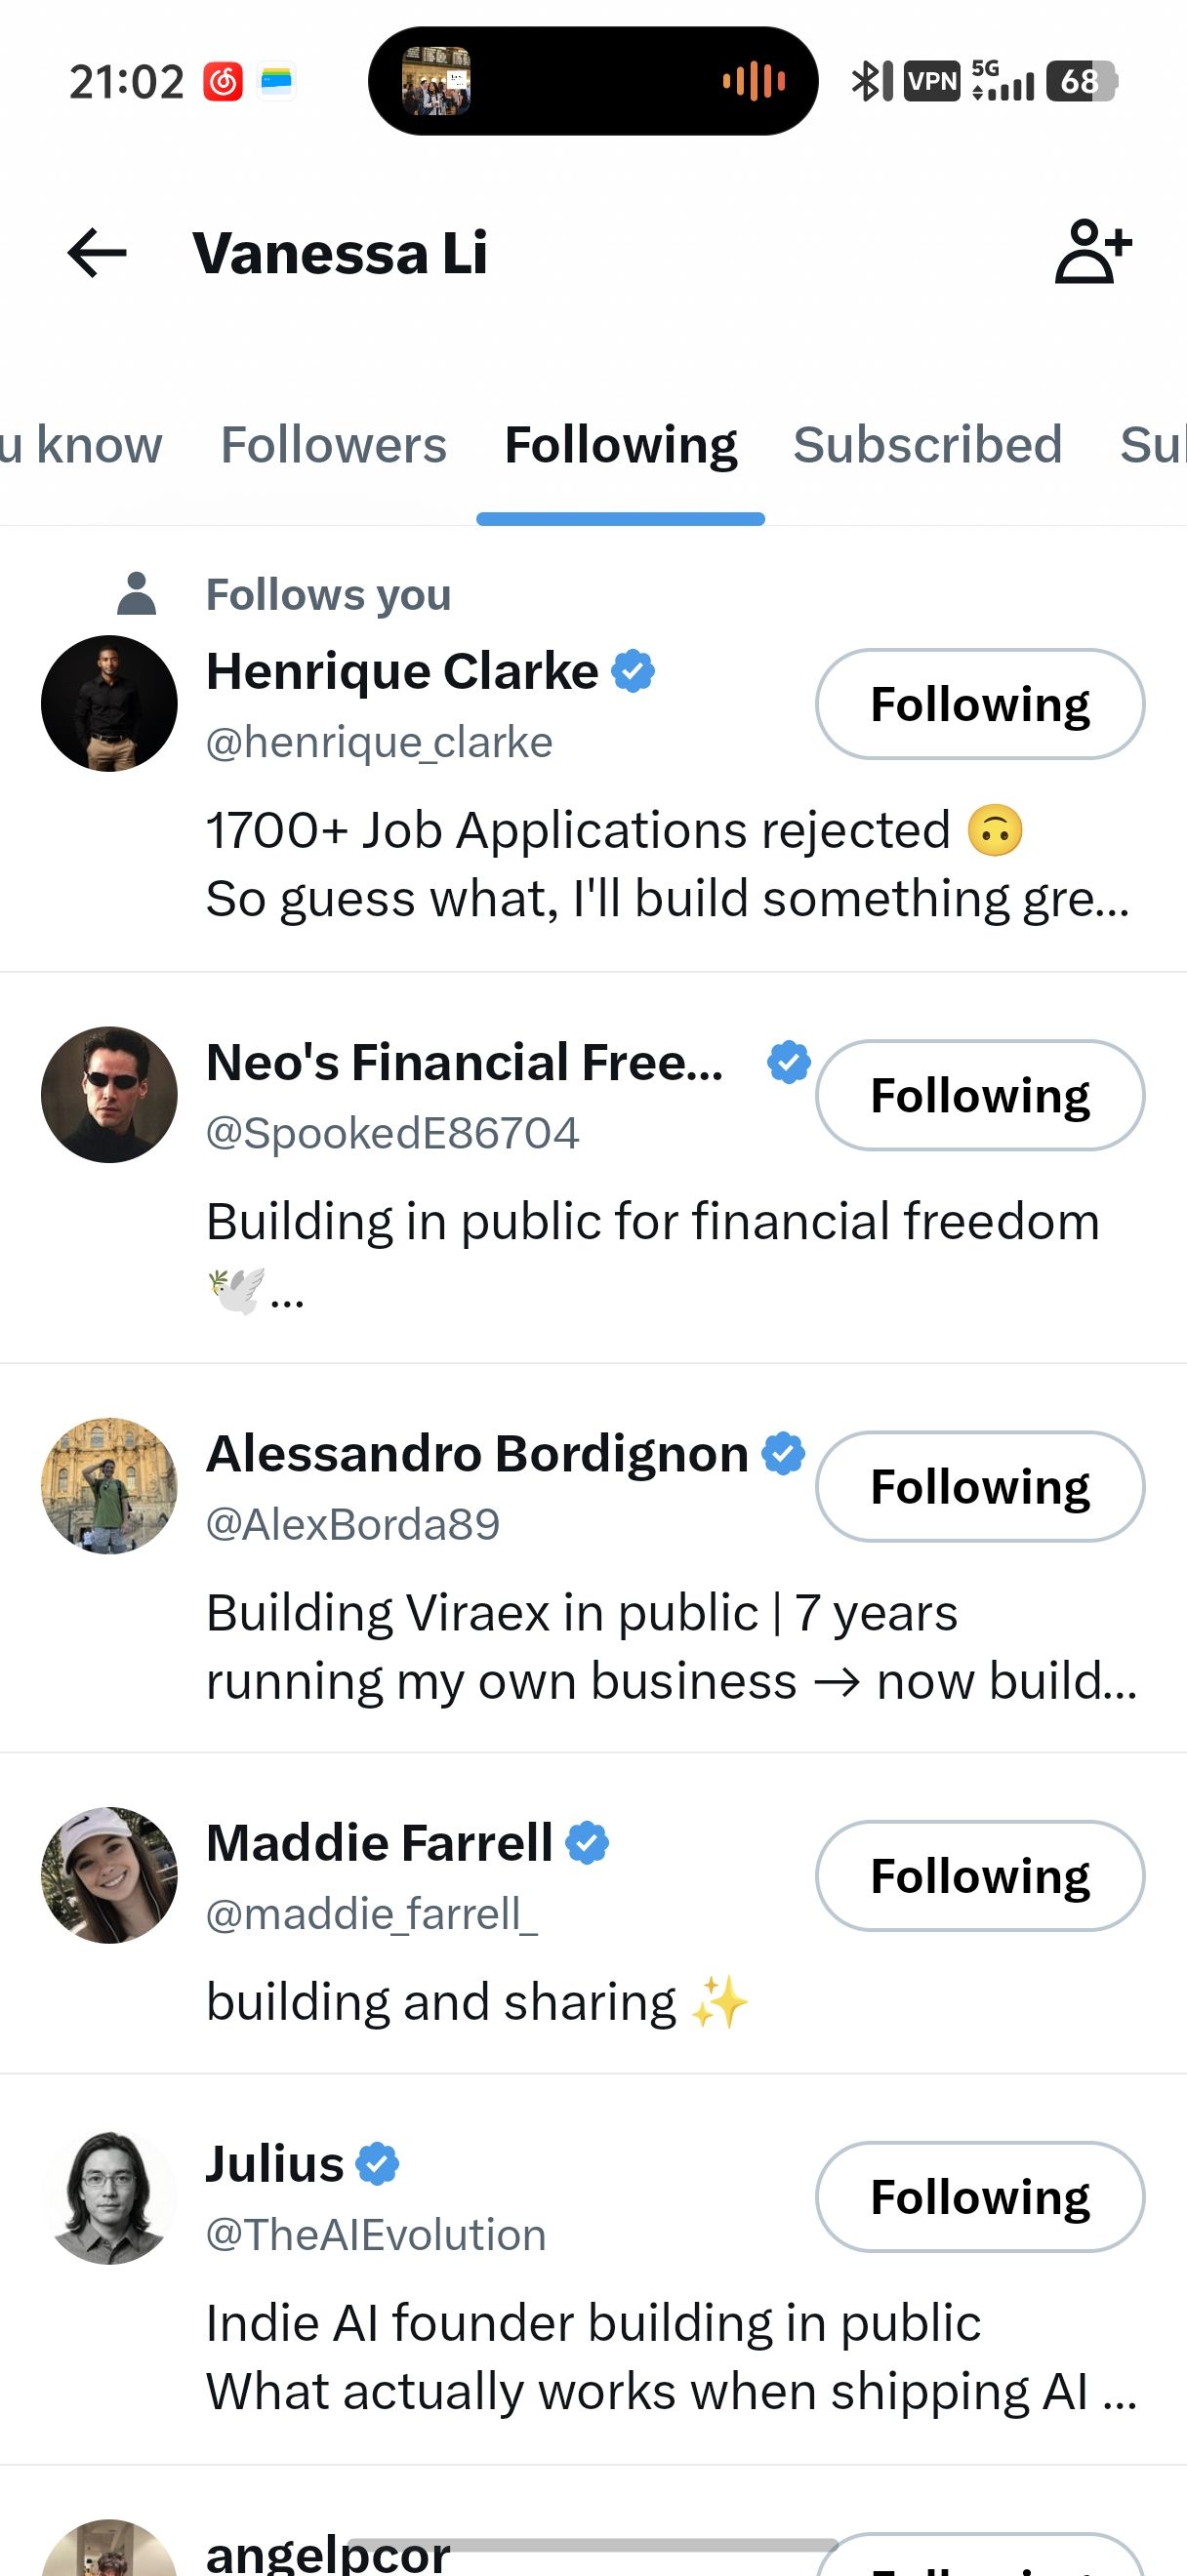The width and height of the screenshot is (1187, 2576).
Task: Tap Maddie Farrell's verified badge
Action: tap(587, 1843)
